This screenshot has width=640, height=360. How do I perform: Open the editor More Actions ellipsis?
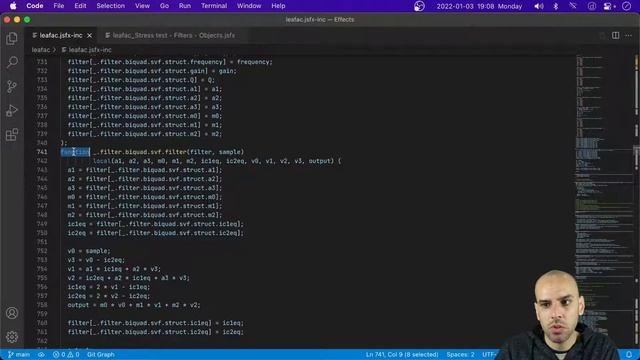628,36
